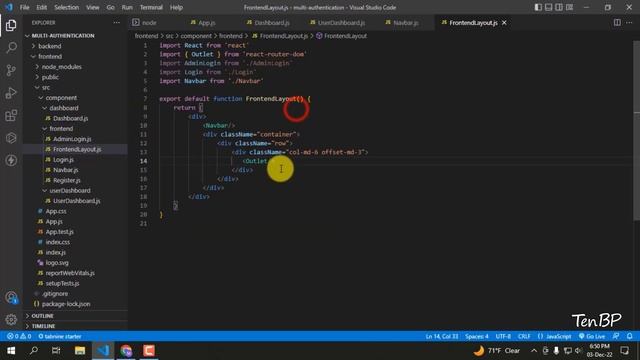This screenshot has width=640, height=360.
Task: Close the FrontendLayout.js tab
Action: pos(504,23)
